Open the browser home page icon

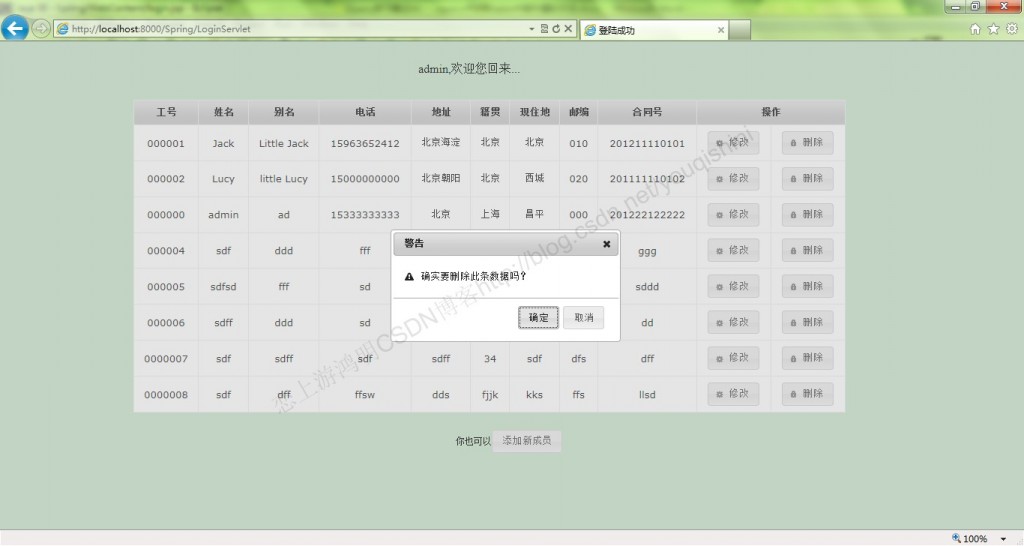[x=976, y=29]
